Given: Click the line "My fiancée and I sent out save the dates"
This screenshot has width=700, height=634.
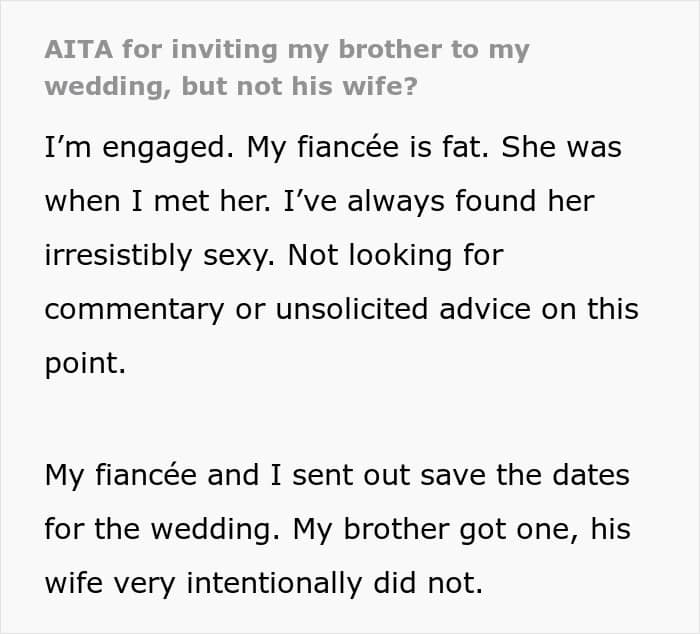Looking at the screenshot, I should coord(337,475).
